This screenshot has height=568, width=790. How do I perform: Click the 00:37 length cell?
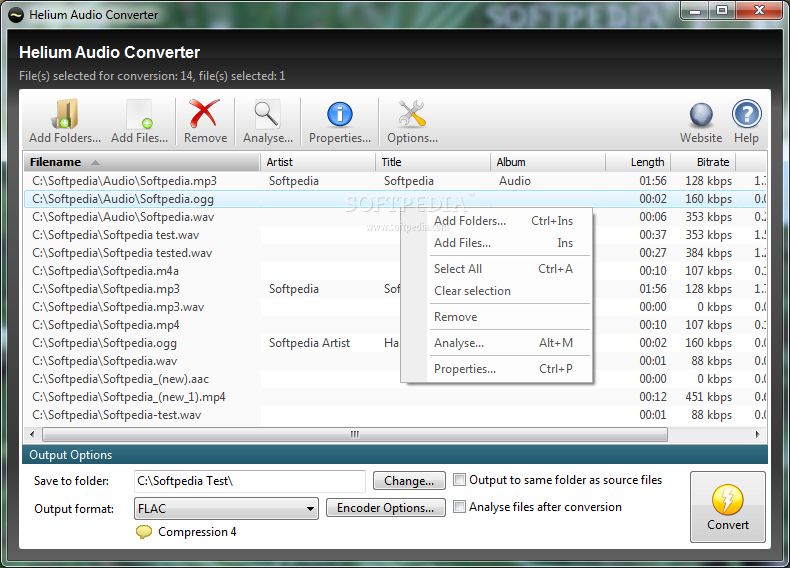(x=653, y=235)
